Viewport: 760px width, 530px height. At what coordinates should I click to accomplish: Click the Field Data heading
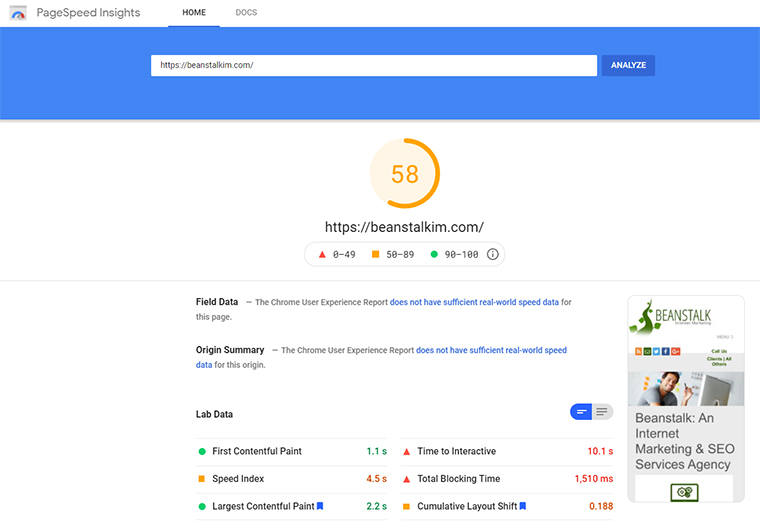[x=217, y=302]
